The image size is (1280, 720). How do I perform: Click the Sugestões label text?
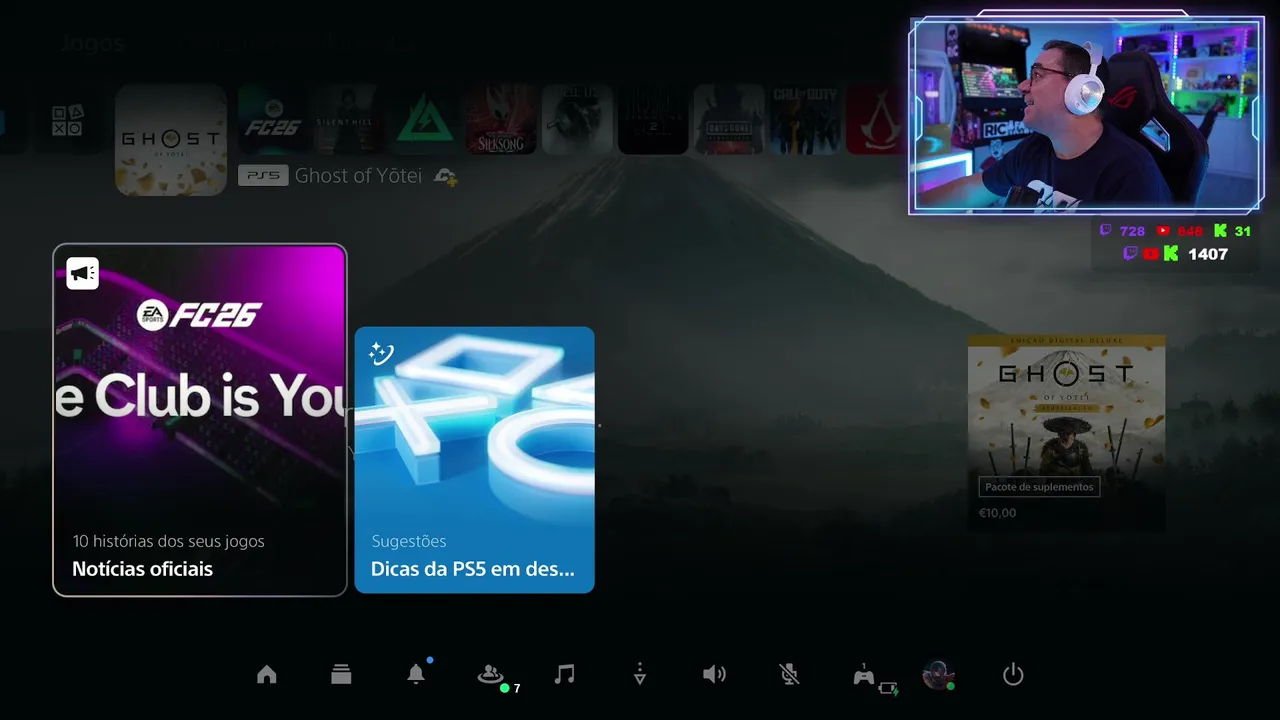point(408,541)
